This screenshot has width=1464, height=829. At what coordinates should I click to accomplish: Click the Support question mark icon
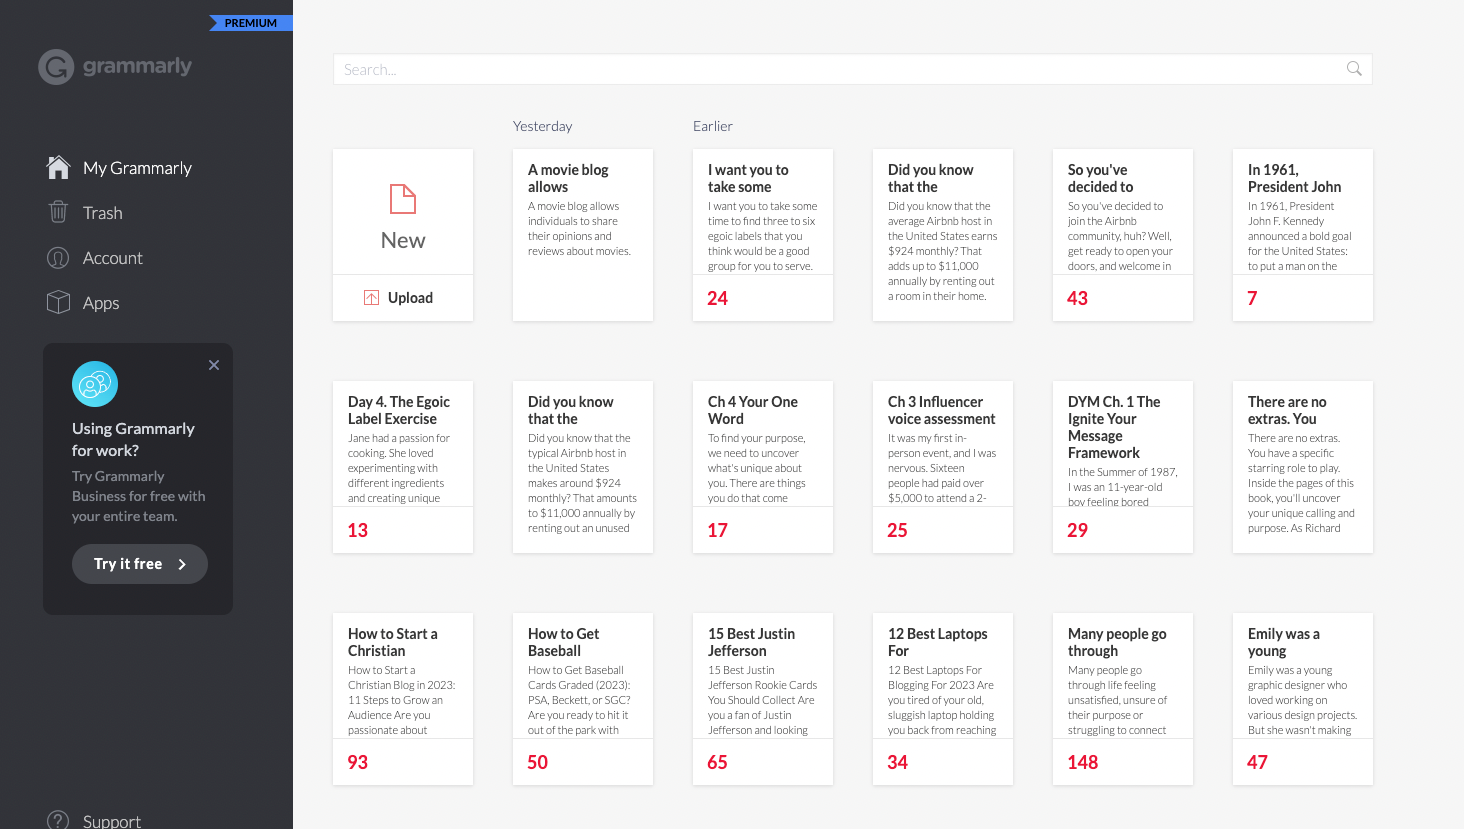[58, 820]
